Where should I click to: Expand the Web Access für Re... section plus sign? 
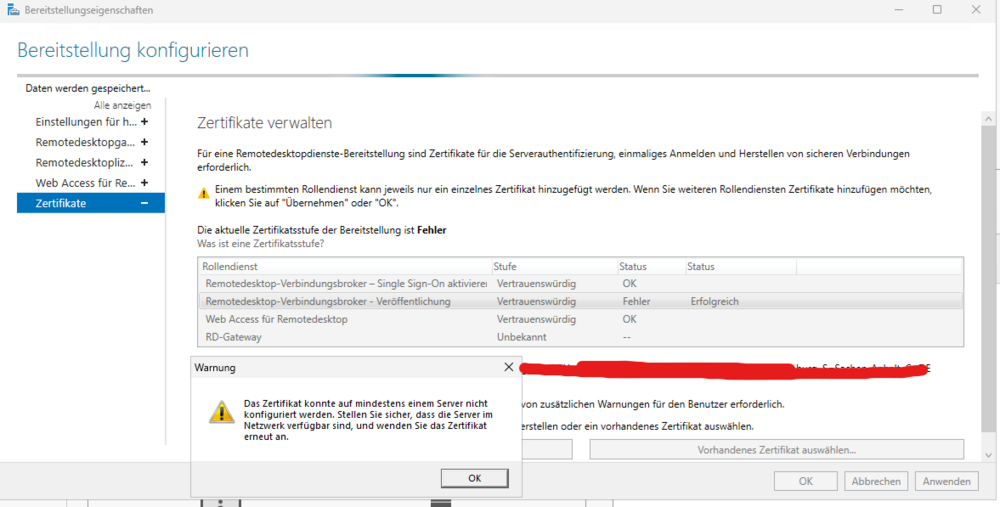145,183
